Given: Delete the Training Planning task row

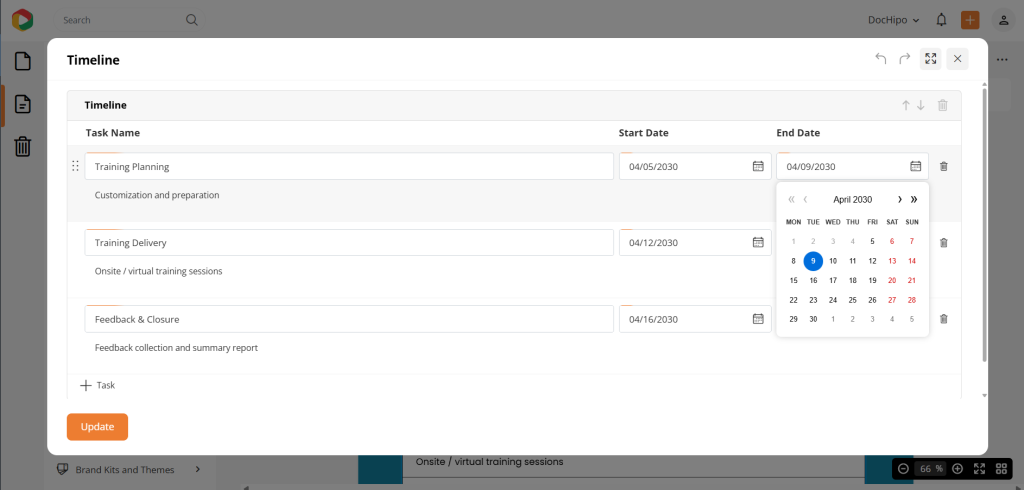Looking at the screenshot, I should tap(944, 166).
